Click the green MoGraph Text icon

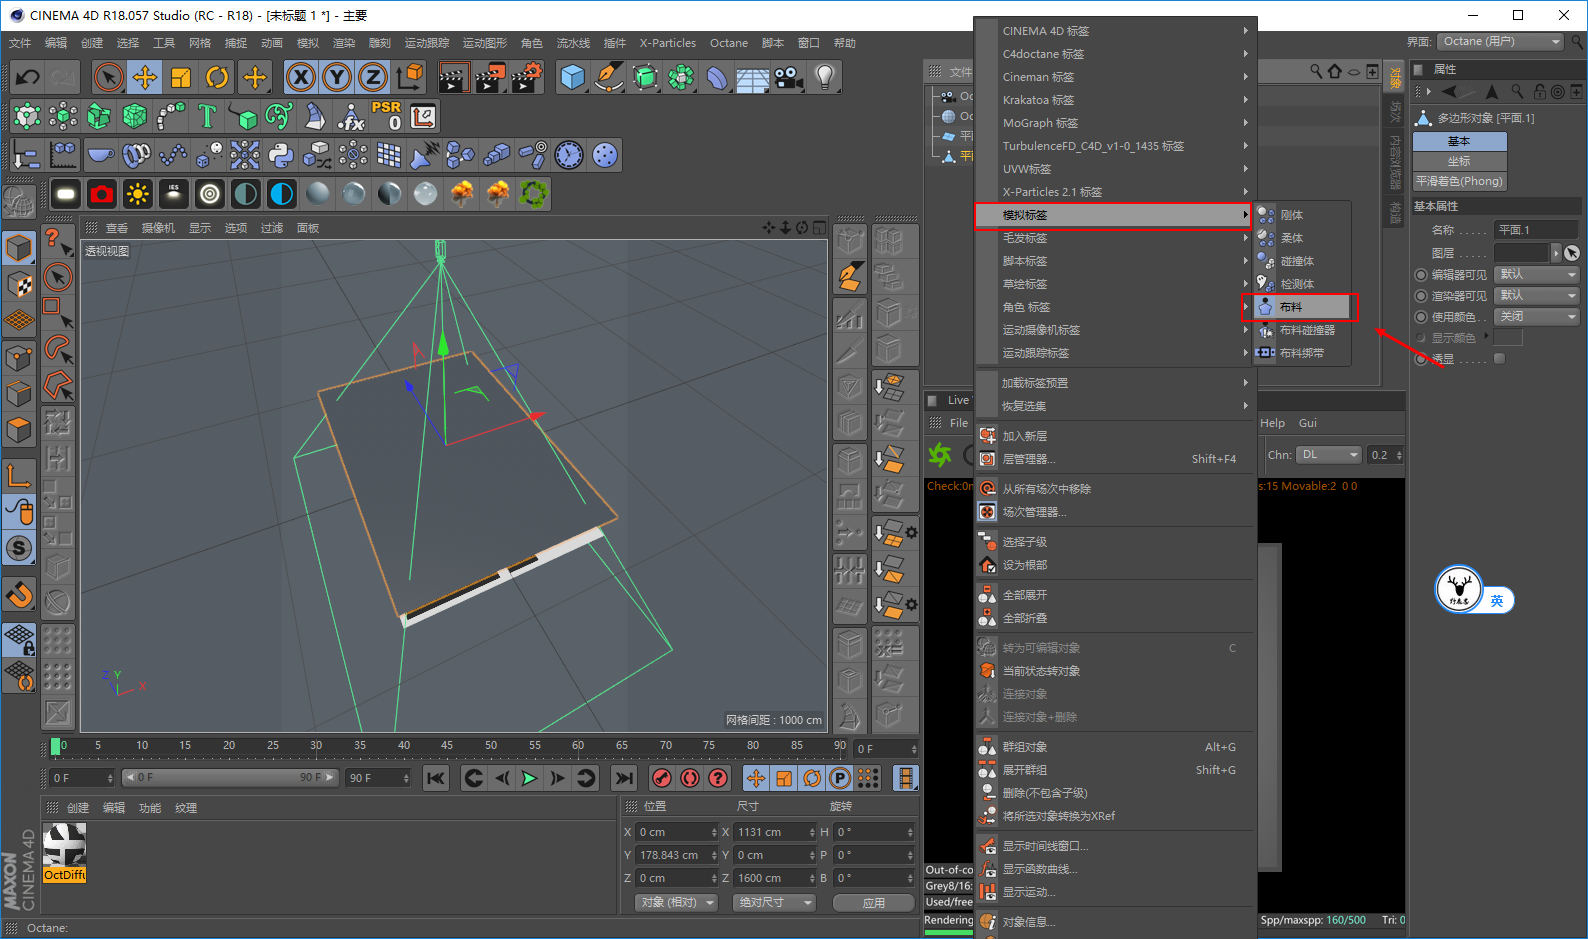click(207, 116)
